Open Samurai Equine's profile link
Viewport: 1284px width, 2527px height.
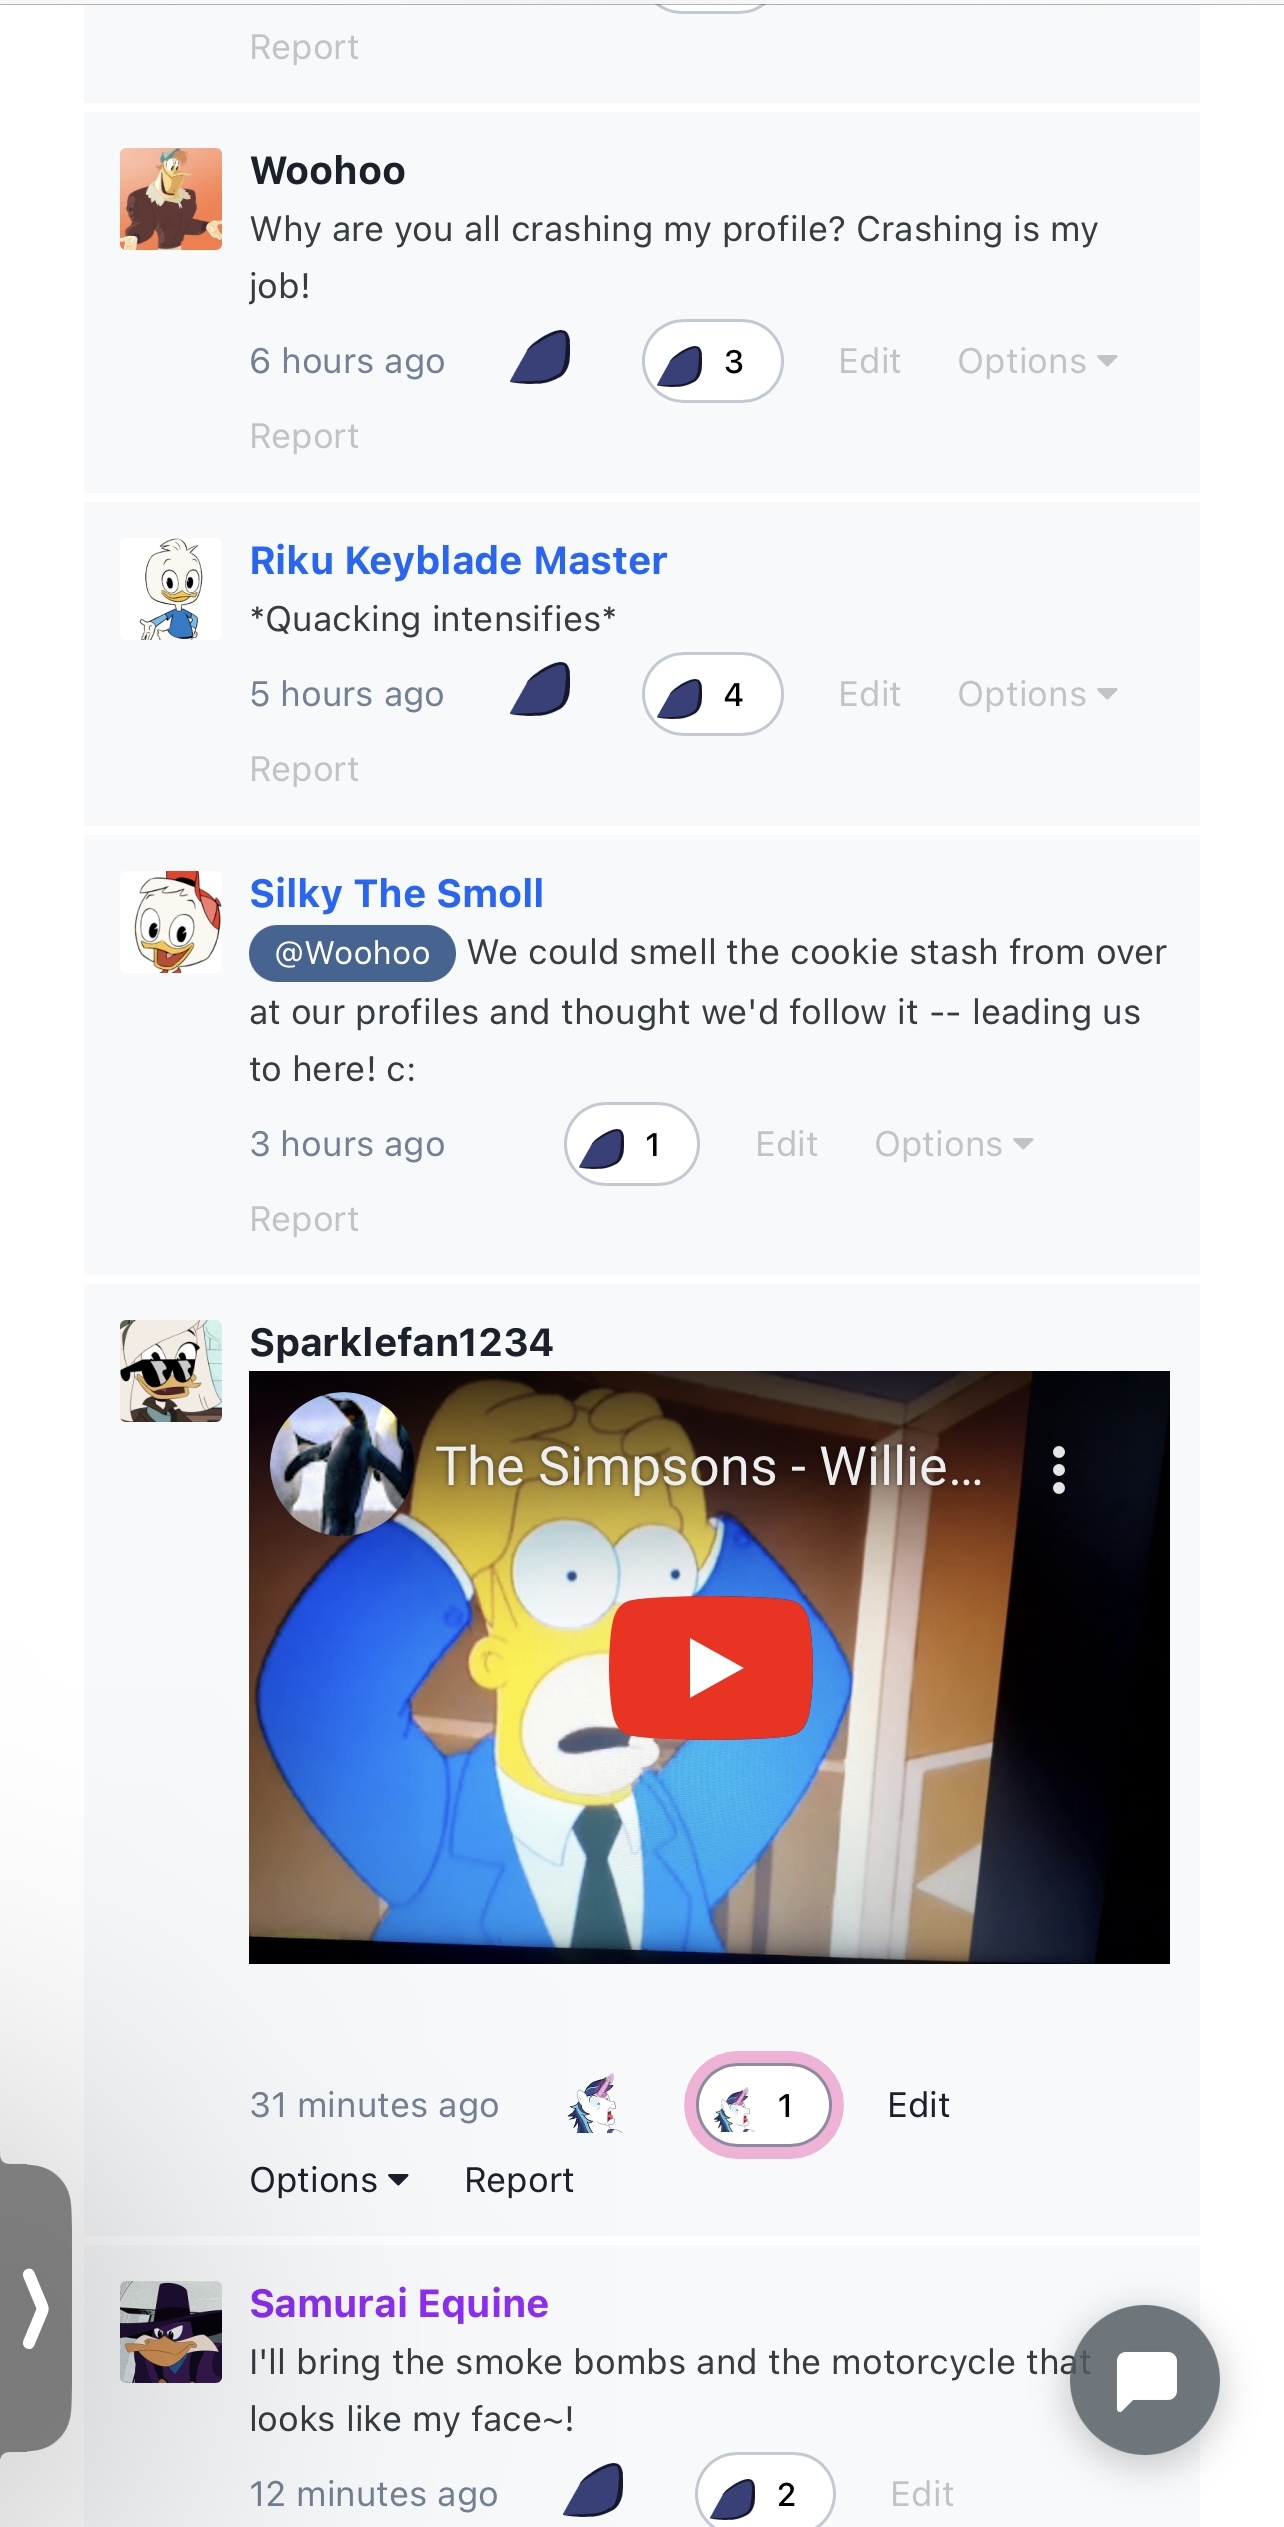[399, 2303]
